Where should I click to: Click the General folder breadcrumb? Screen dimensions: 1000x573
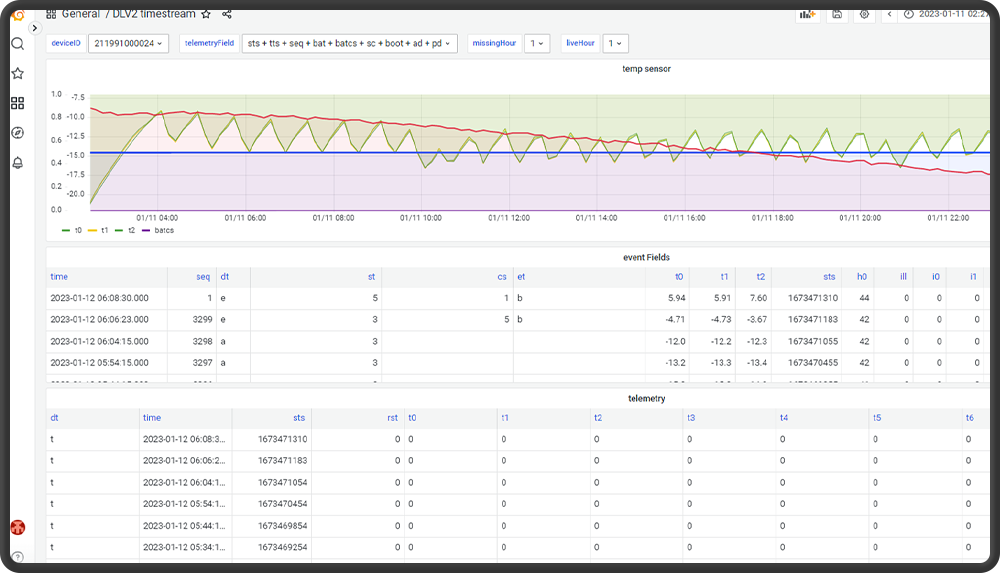80,14
